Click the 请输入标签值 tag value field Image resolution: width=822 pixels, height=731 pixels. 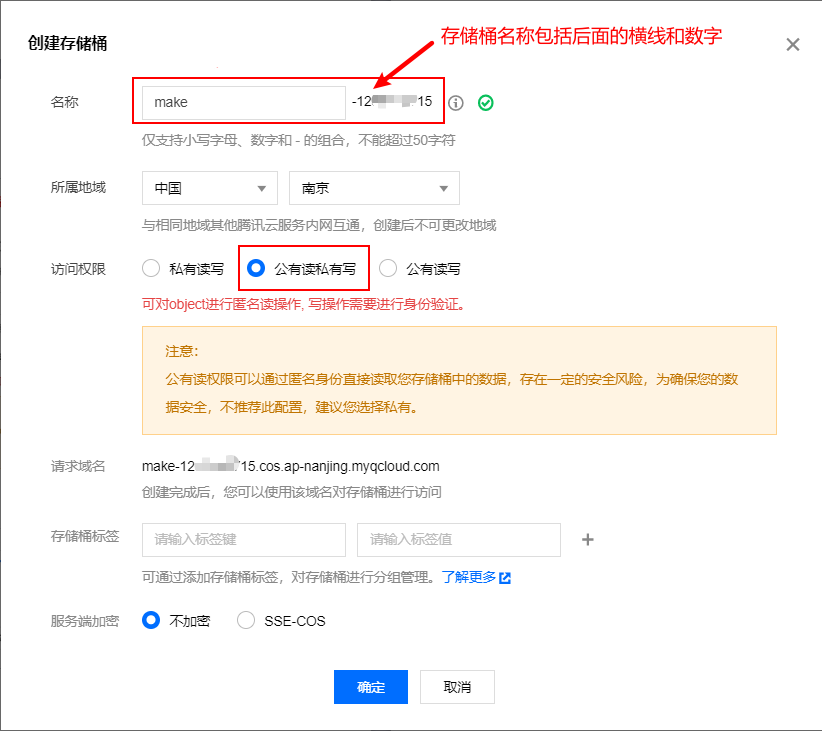tap(459, 540)
